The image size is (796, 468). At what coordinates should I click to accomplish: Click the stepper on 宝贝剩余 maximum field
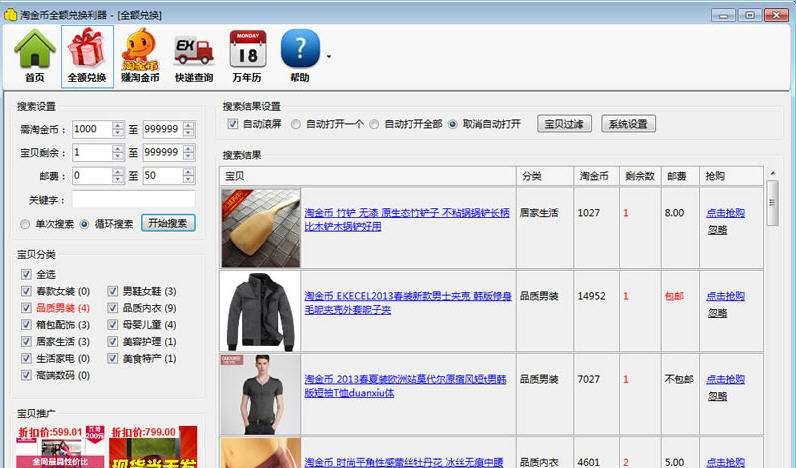(188, 152)
